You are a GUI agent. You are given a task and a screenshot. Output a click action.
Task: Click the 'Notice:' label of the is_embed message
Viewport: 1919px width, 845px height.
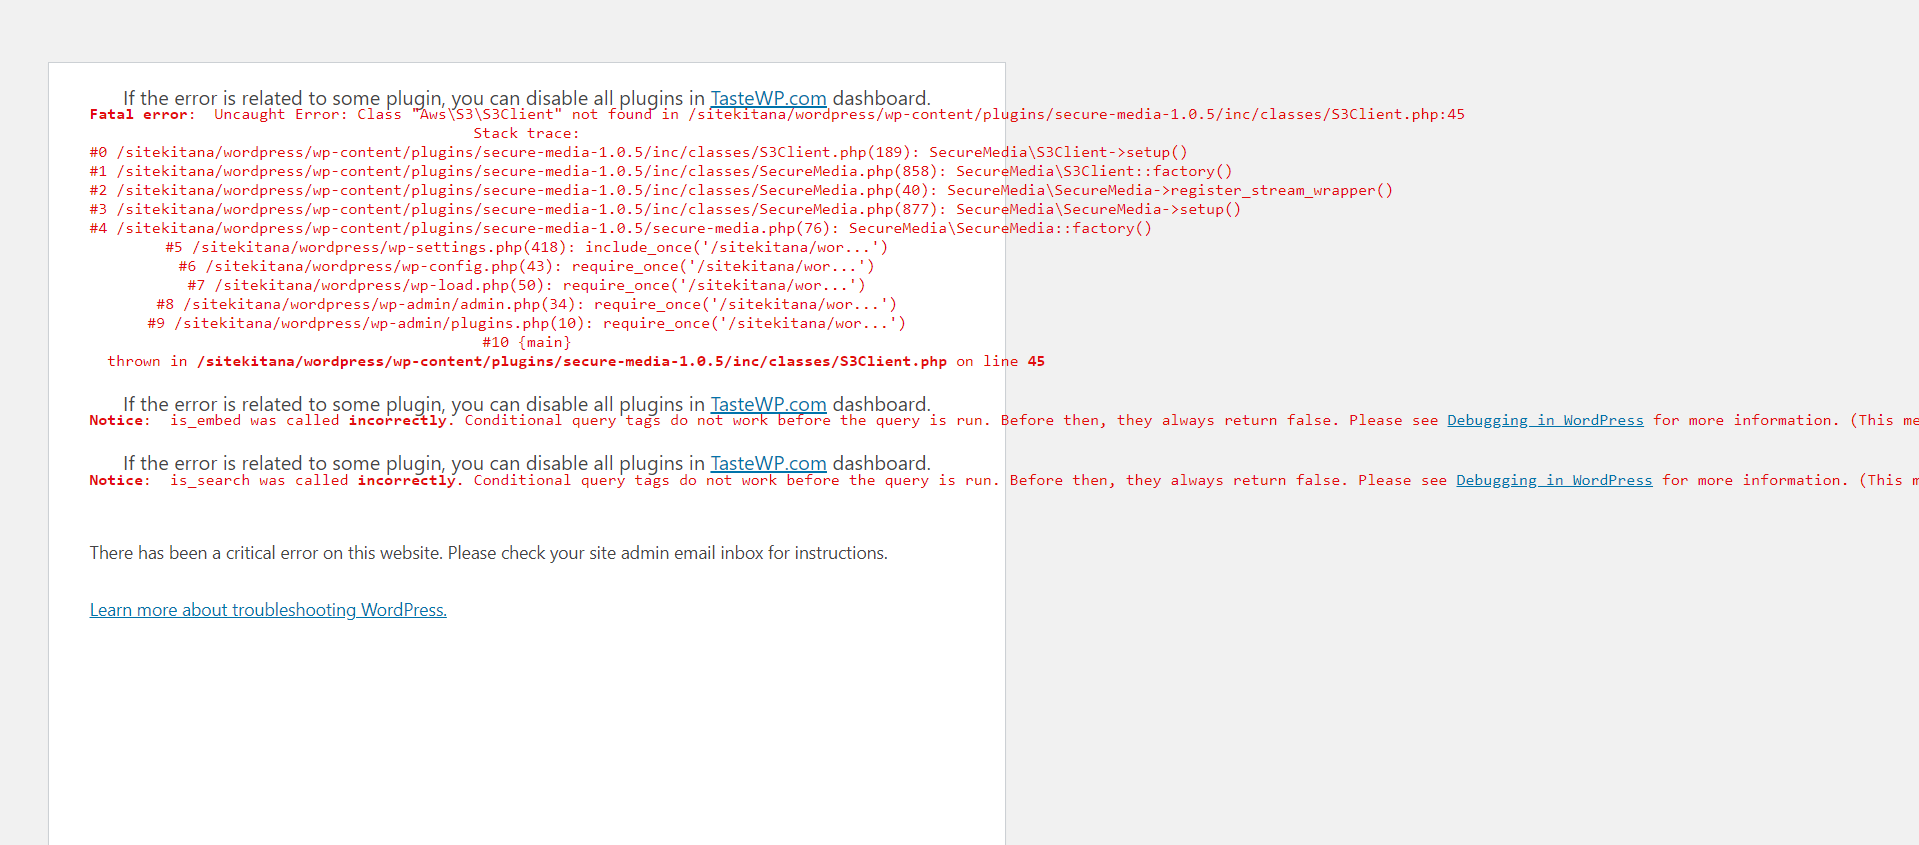pos(120,420)
